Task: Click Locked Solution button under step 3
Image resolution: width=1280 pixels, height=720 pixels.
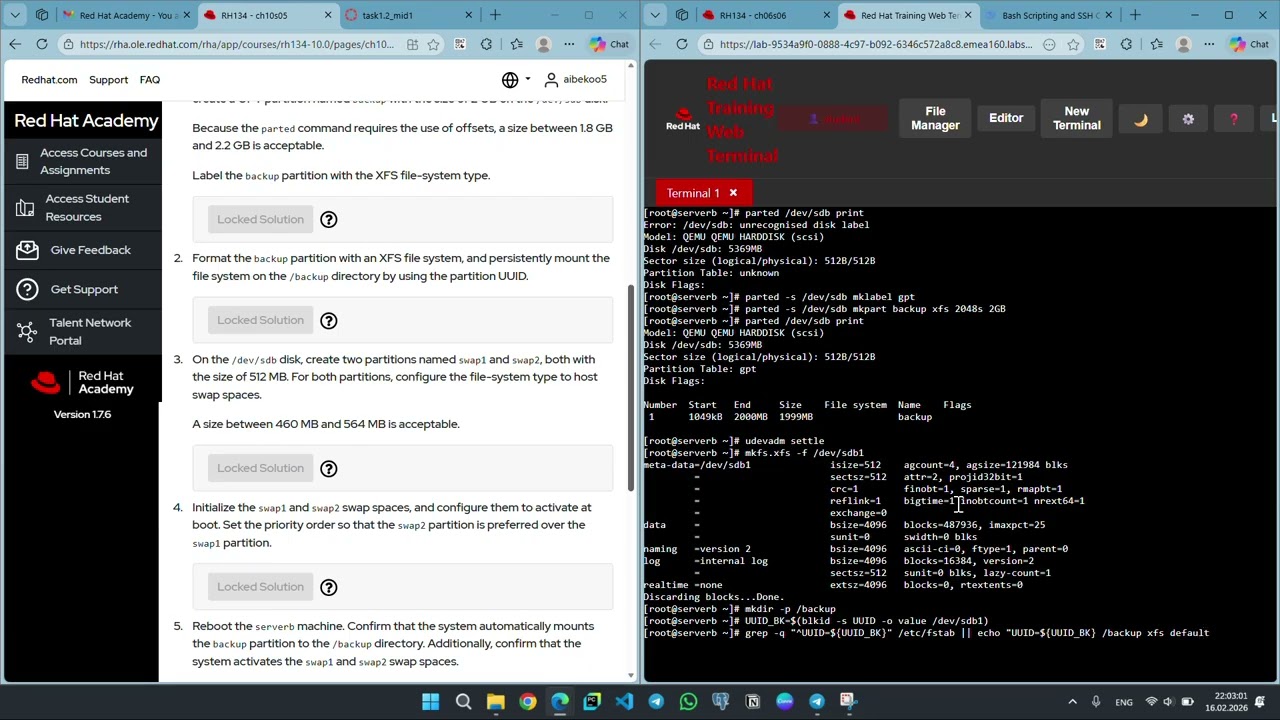Action: [260, 468]
